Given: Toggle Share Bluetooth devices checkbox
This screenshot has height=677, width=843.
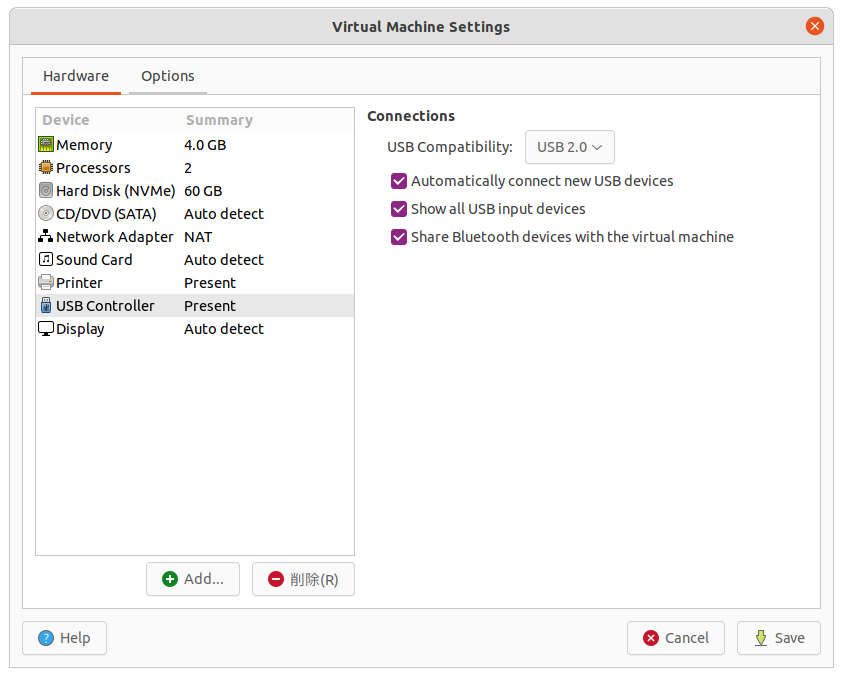Looking at the screenshot, I should [x=399, y=237].
